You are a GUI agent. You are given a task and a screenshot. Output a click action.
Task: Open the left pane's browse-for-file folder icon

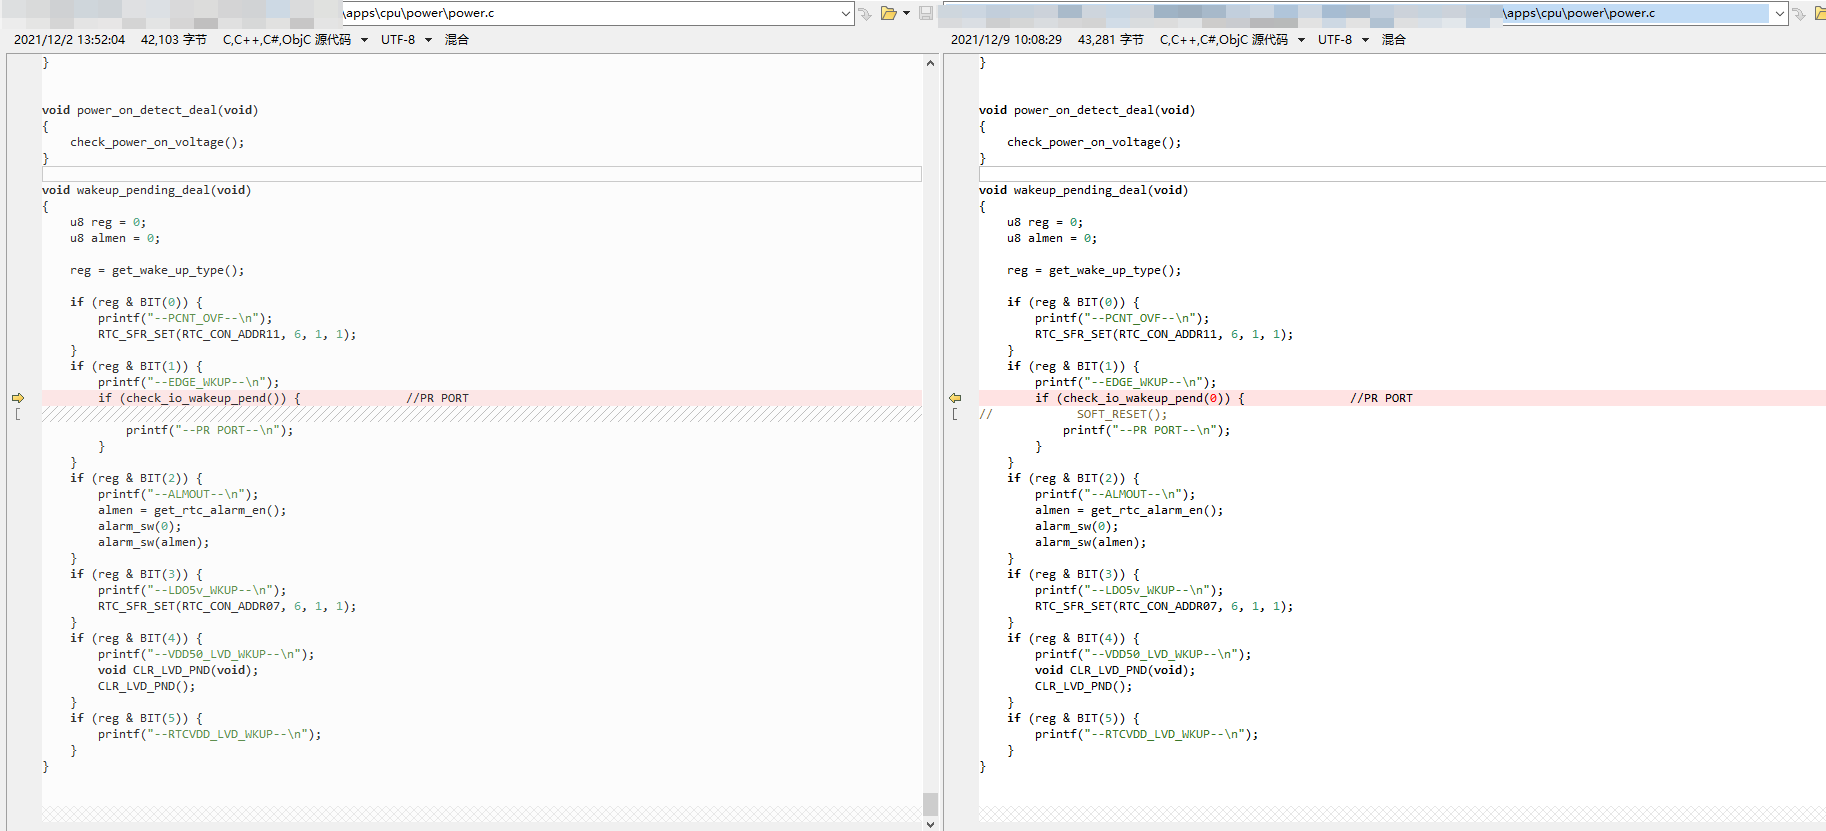tap(888, 13)
